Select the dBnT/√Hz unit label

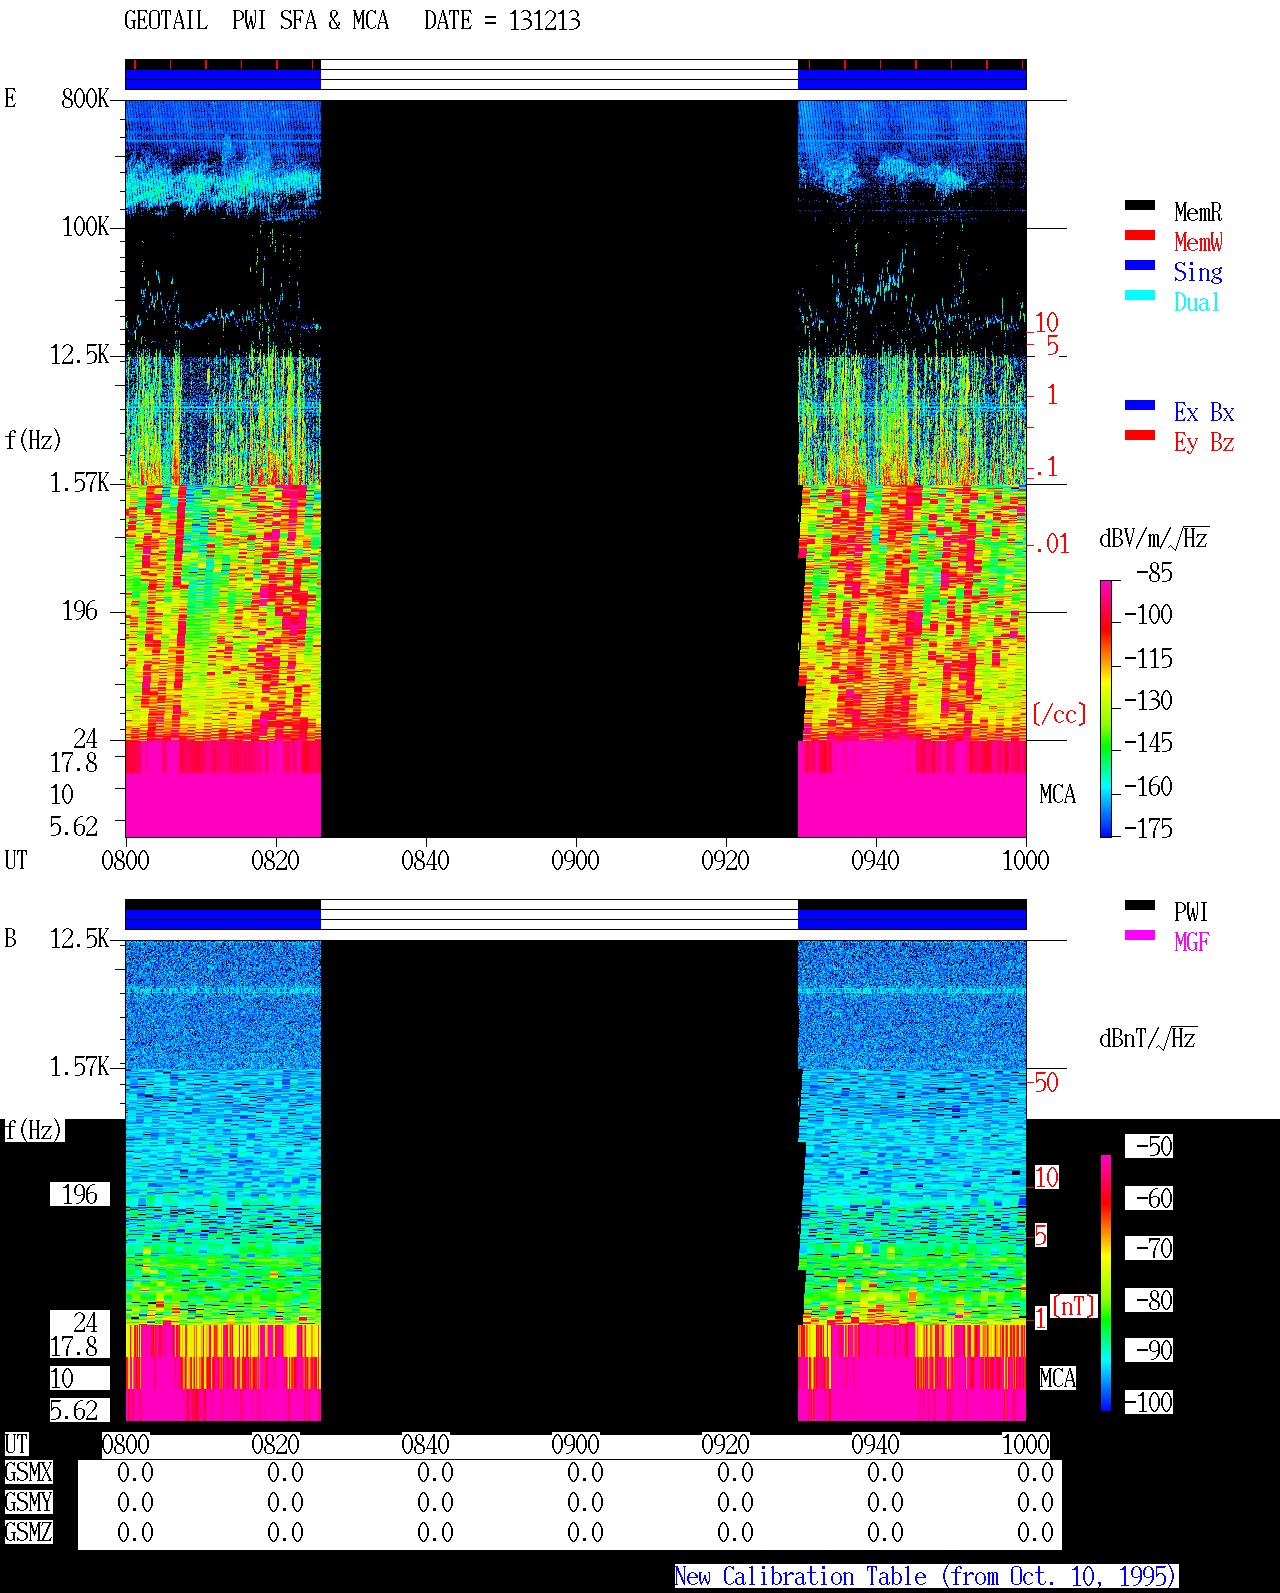1148,1038
